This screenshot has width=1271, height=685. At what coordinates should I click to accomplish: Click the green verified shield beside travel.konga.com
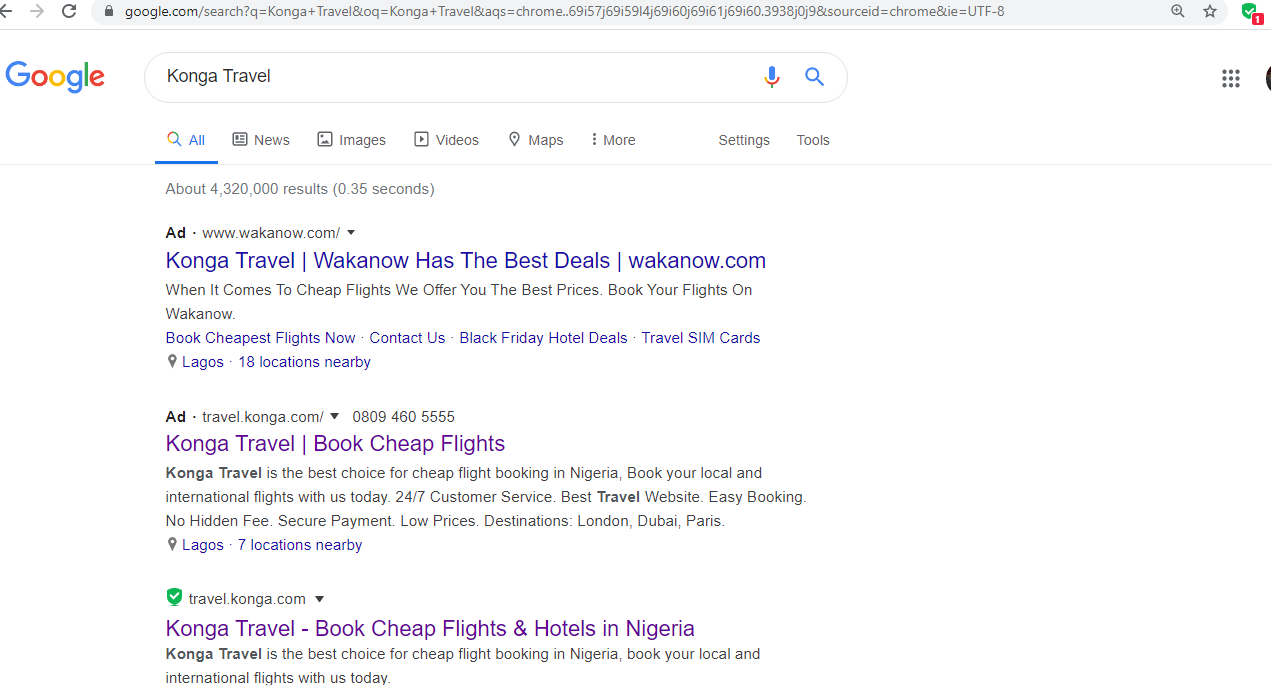[x=174, y=598]
